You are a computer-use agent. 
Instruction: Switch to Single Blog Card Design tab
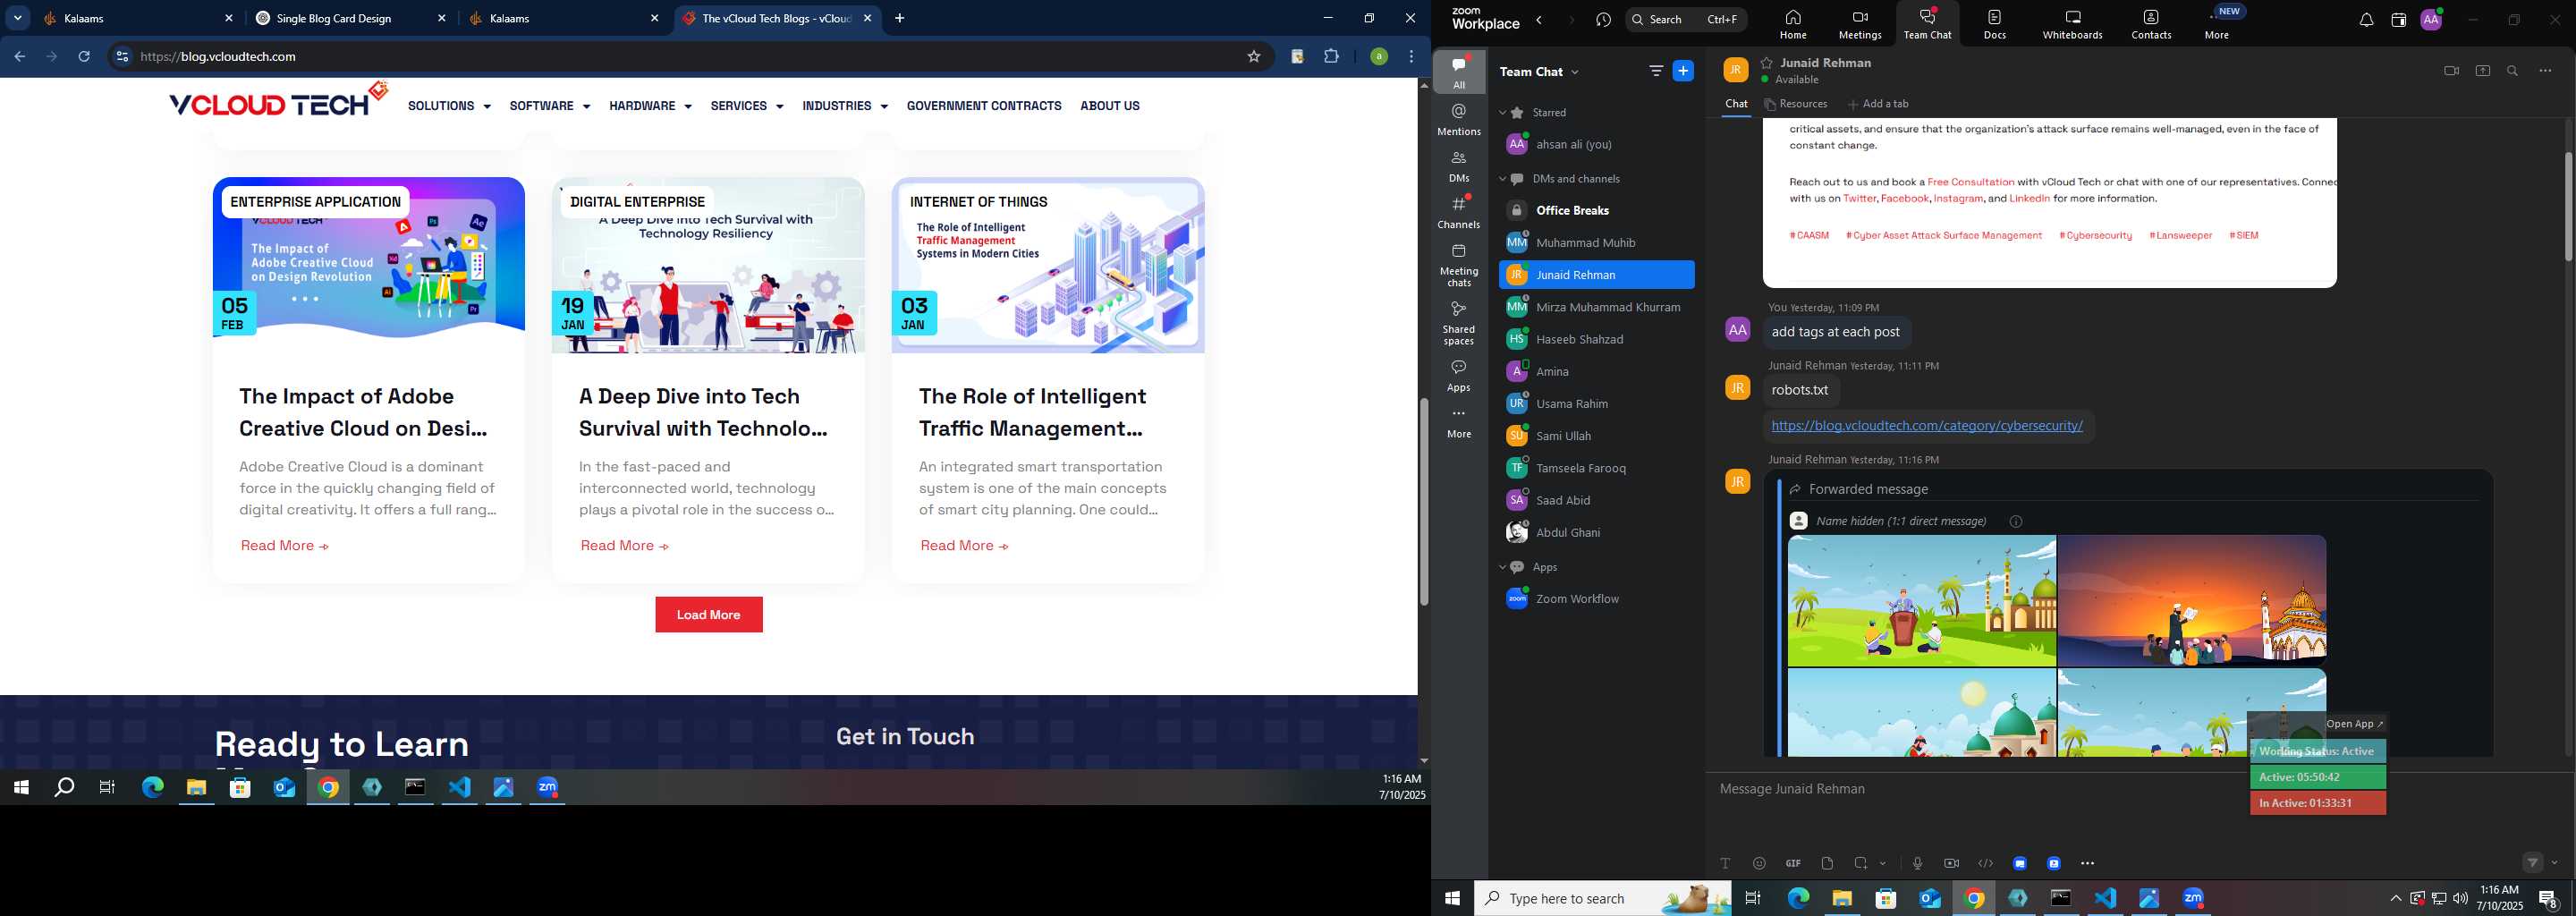click(350, 18)
